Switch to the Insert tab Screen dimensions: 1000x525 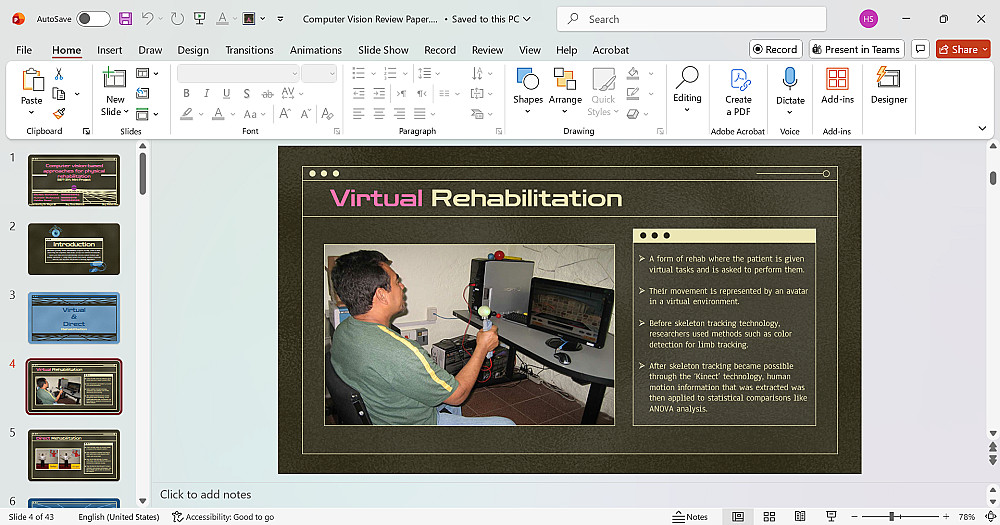click(x=110, y=50)
